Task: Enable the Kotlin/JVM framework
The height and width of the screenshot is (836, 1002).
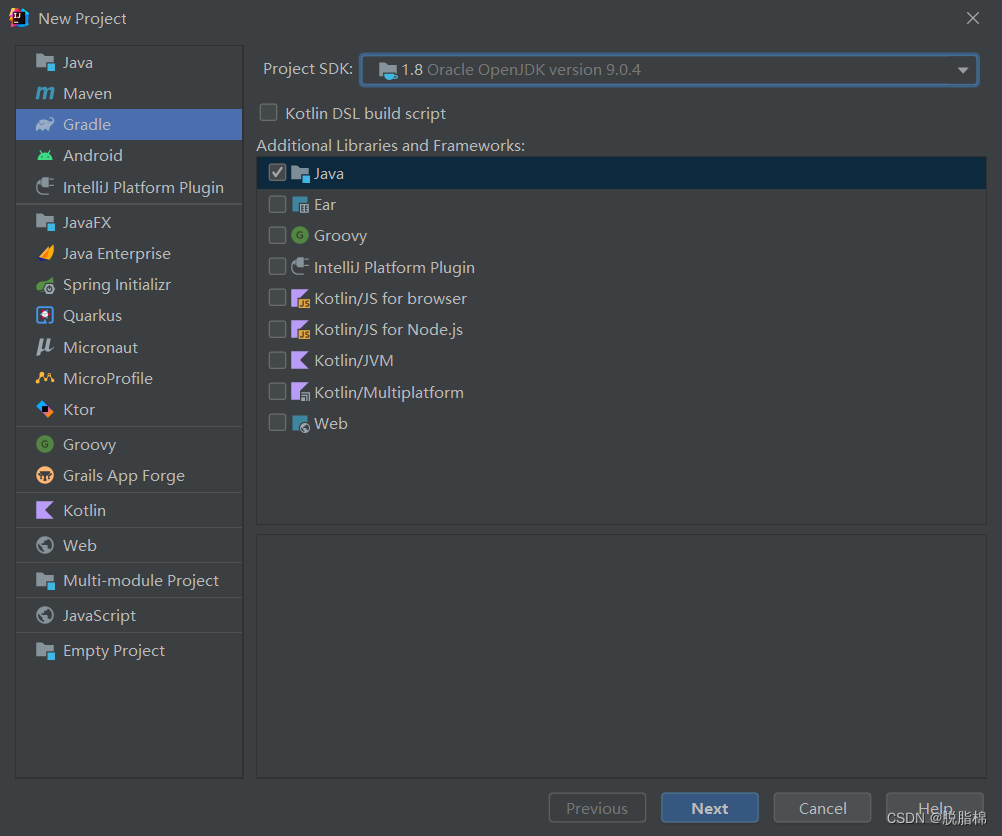Action: (x=277, y=360)
